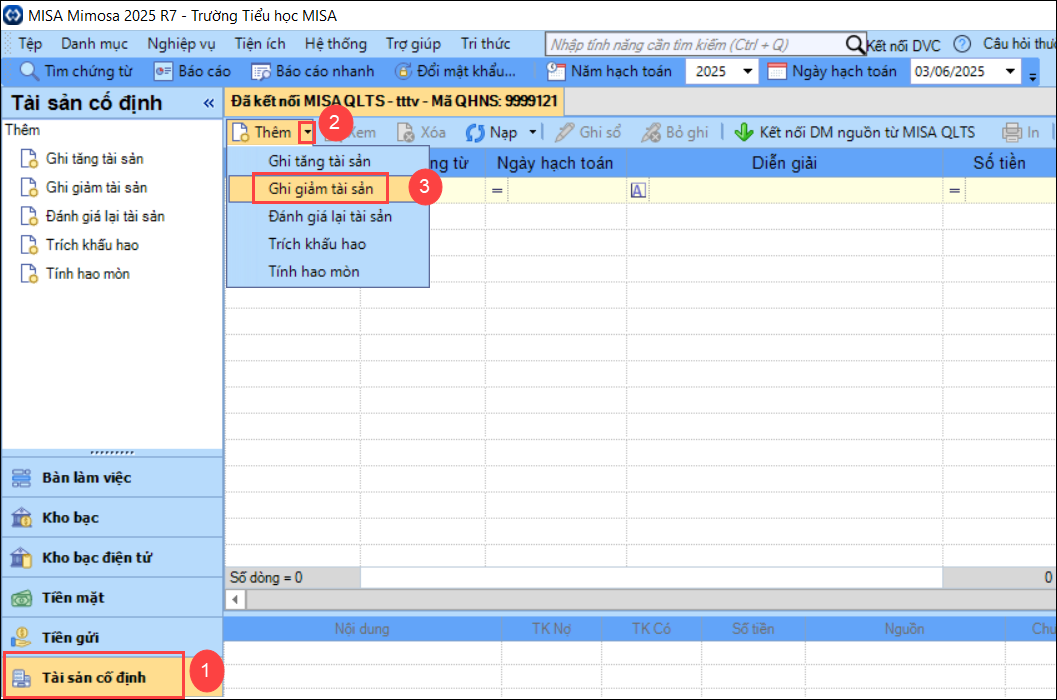Viewport: 1057px width, 700px height.
Task: Choose Ghi tăng tài sản from dropdown menu
Action: pyautogui.click(x=328, y=161)
